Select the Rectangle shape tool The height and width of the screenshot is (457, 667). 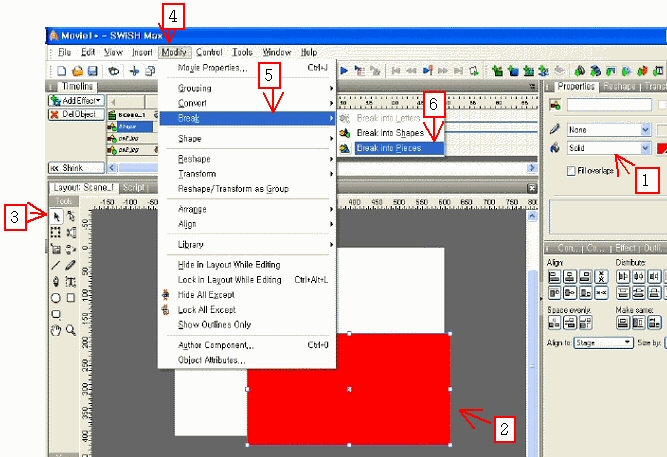click(71, 298)
